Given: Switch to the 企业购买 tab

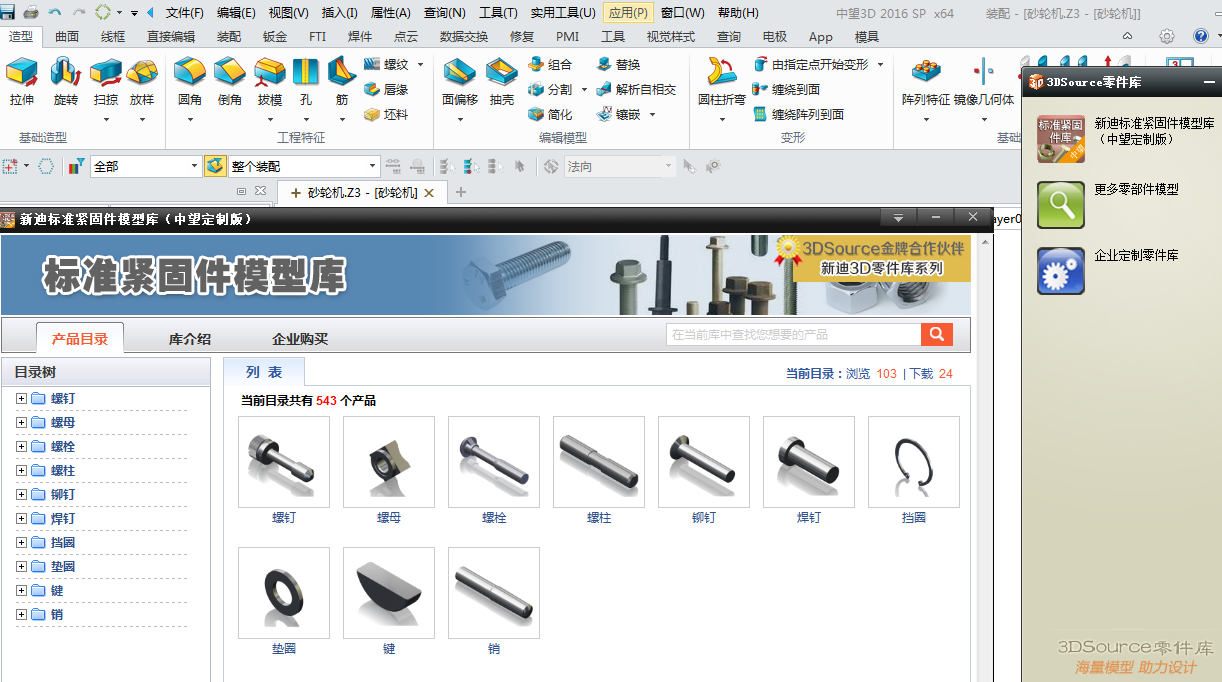Looking at the screenshot, I should [x=300, y=338].
